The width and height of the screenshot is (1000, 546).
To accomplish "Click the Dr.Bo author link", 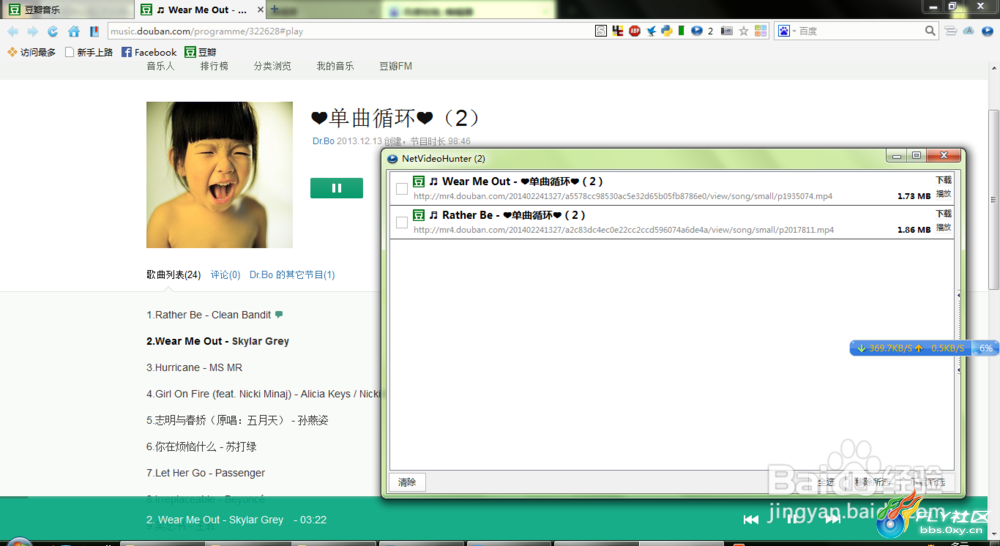I will pos(323,141).
